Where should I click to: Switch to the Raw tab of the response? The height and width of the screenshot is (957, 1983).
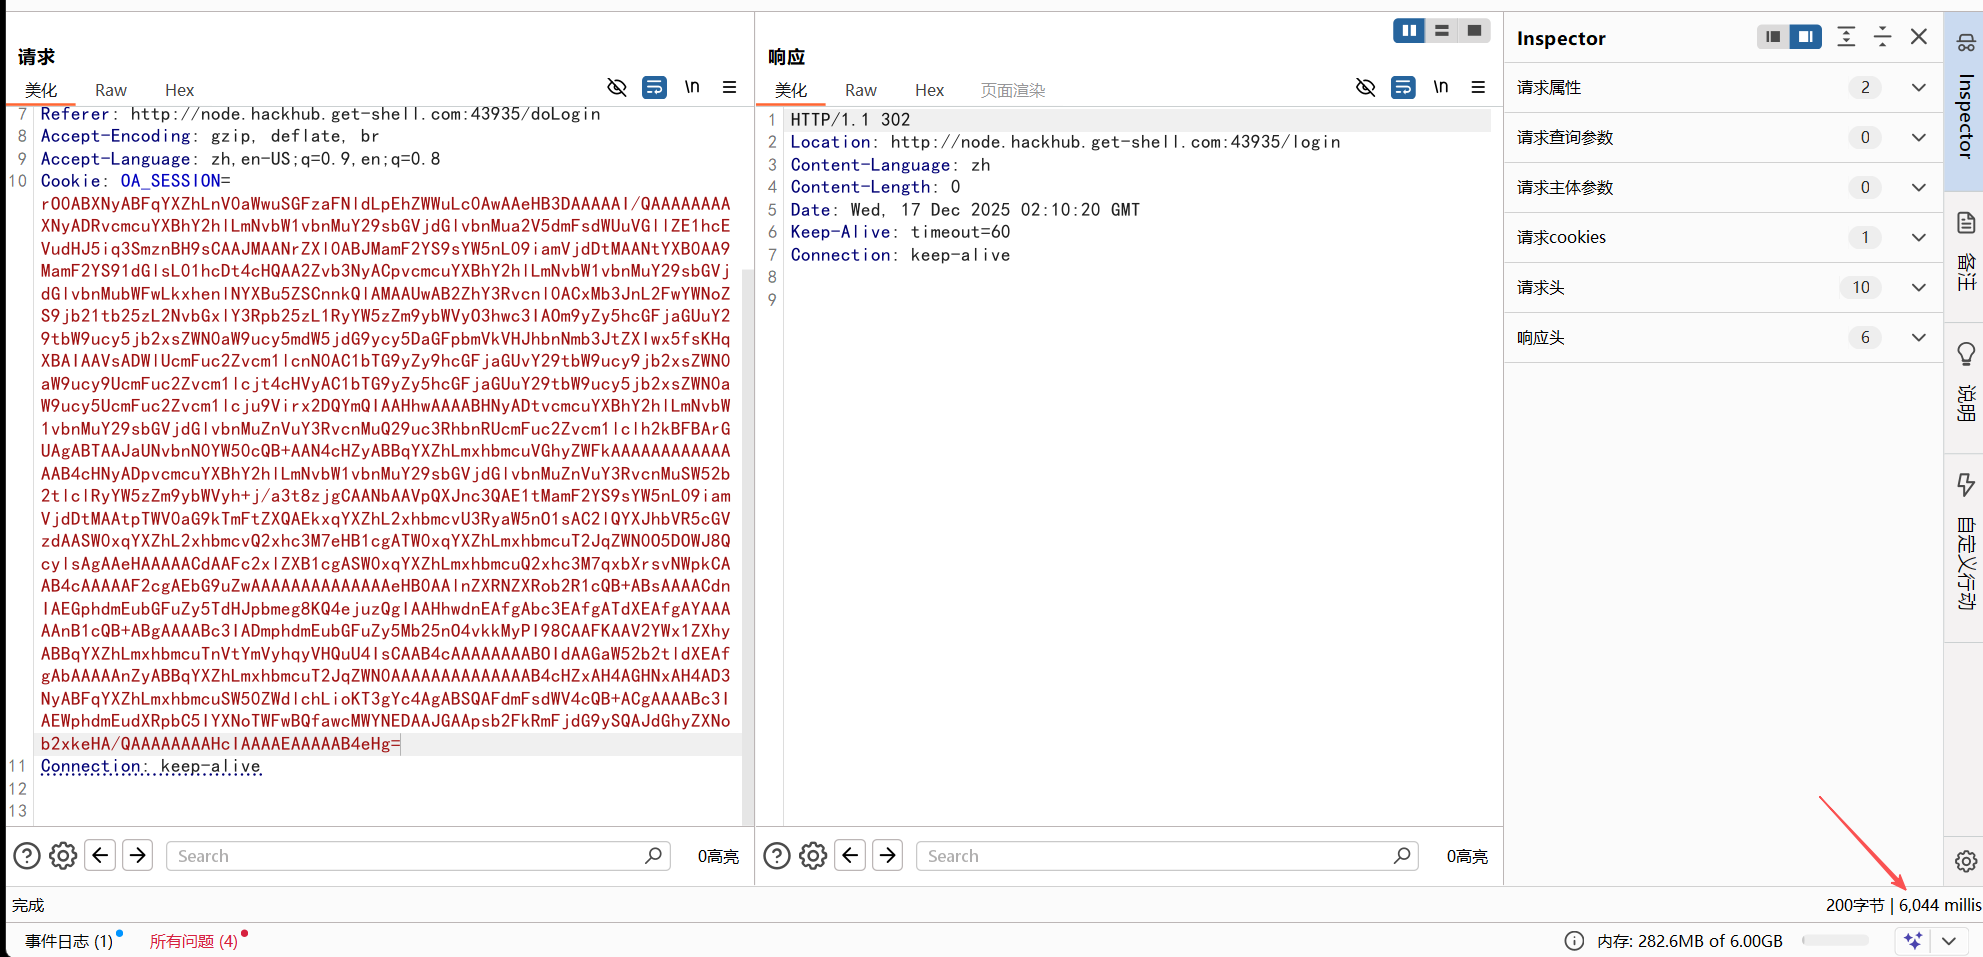(860, 89)
